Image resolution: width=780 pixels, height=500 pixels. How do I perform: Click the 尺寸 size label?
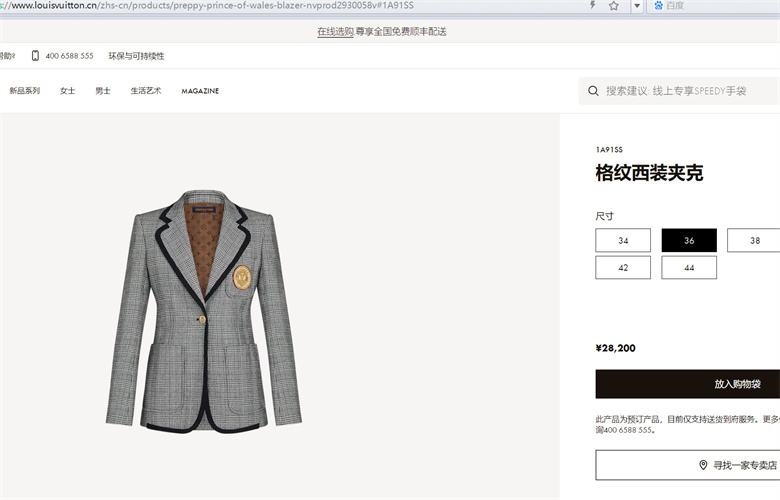604,216
